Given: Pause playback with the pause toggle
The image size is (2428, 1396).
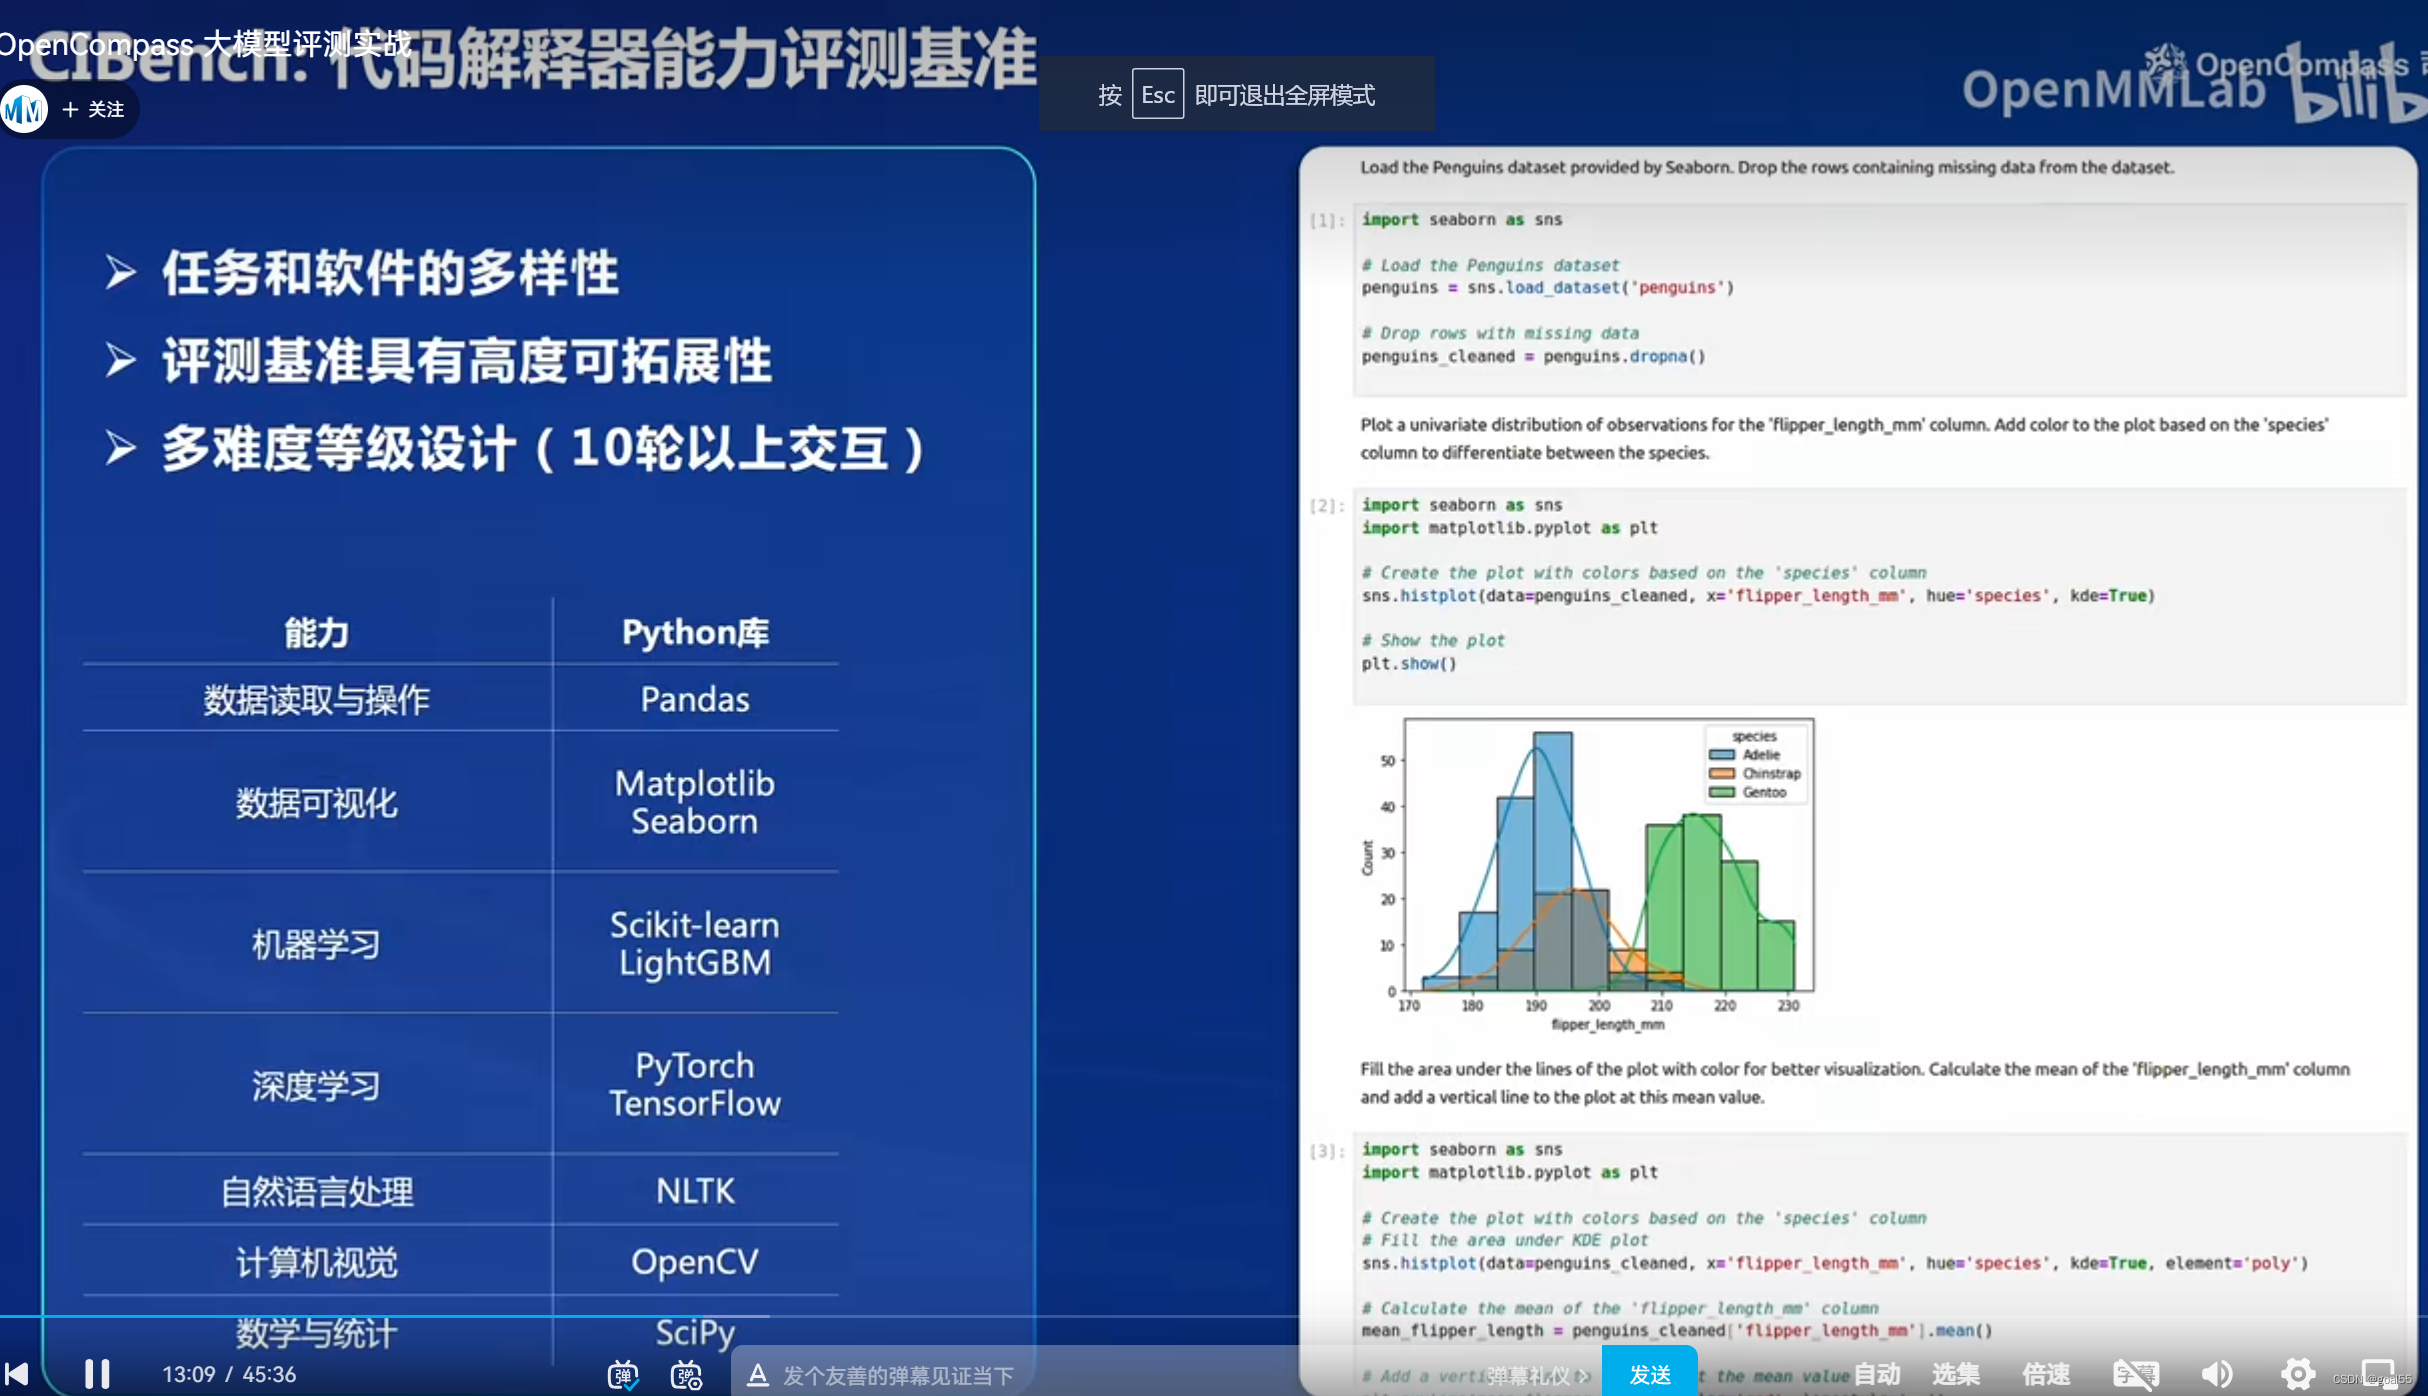Looking at the screenshot, I should click(96, 1373).
